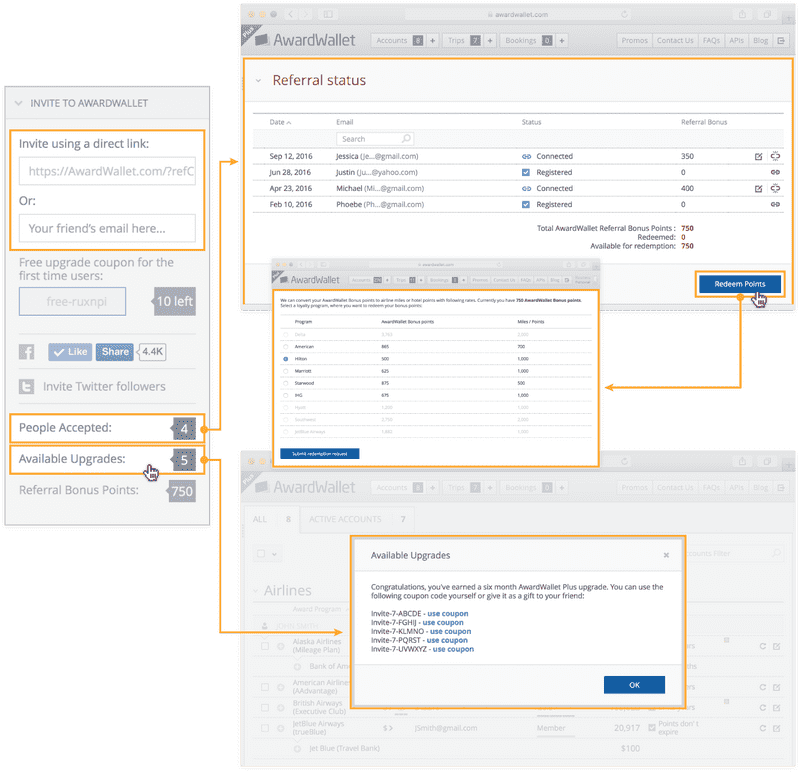Screen dimensions: 800x772
Task: Open FAQs in Referral status window
Action: (x=711, y=40)
